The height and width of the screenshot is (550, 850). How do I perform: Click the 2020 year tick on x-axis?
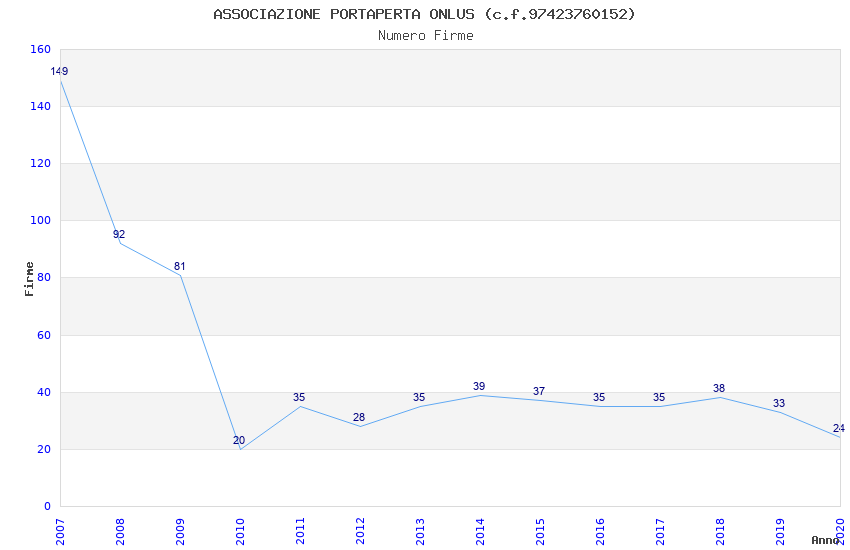[840, 527]
